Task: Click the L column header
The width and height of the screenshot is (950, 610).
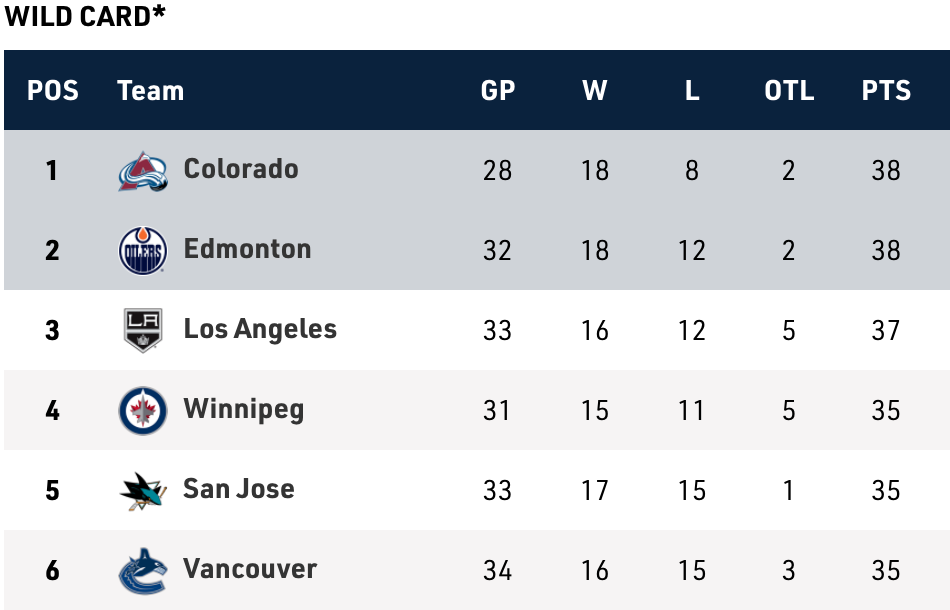Action: (692, 91)
